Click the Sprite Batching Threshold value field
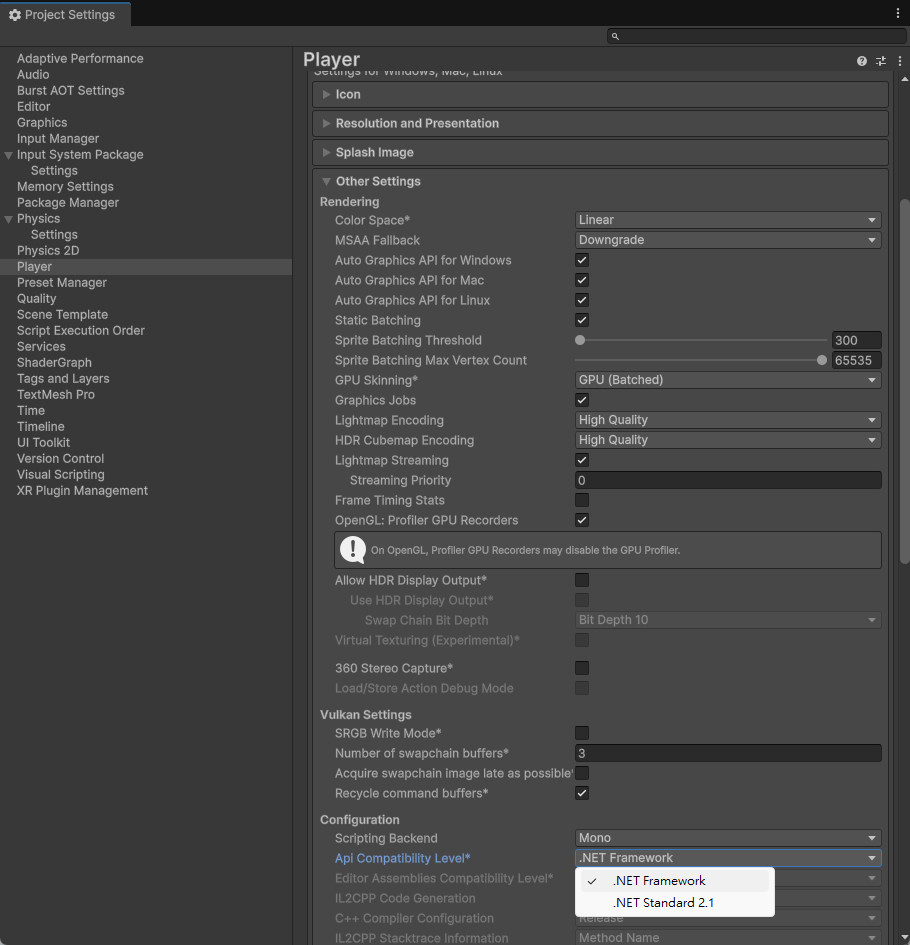910x945 pixels. coord(856,341)
